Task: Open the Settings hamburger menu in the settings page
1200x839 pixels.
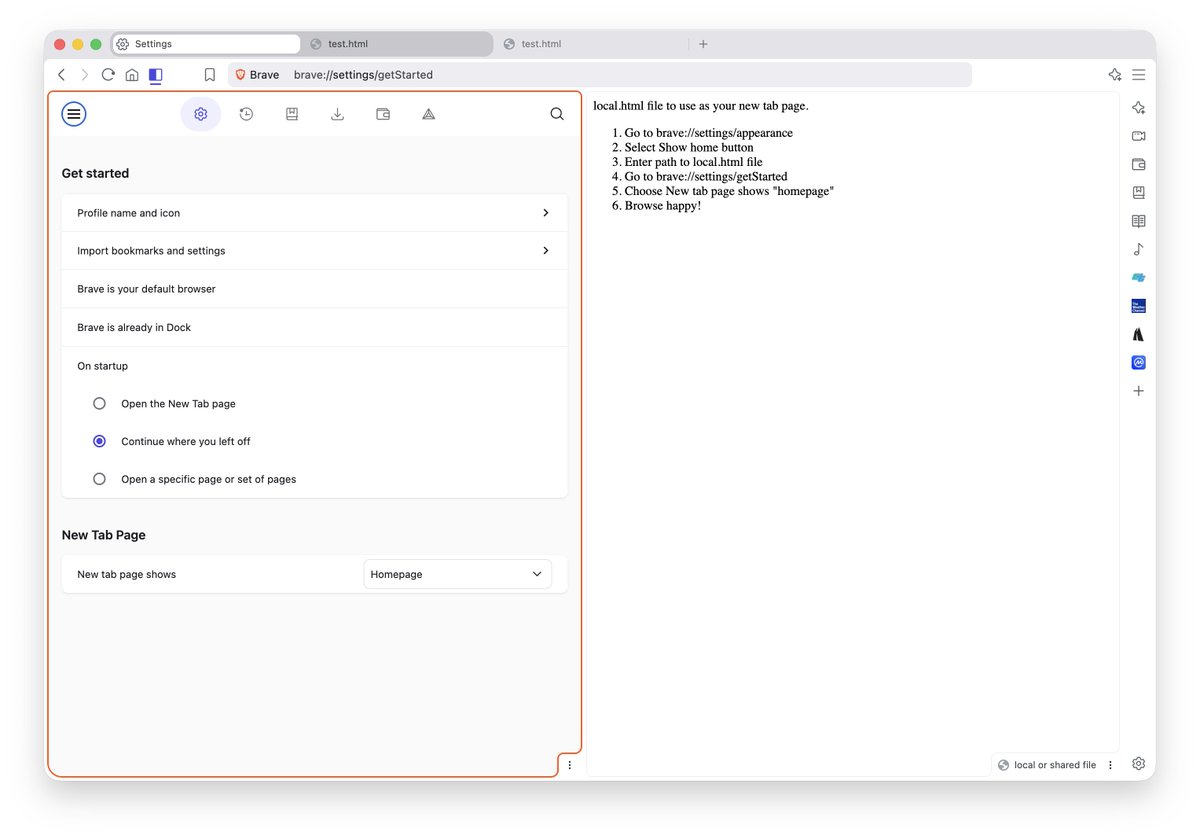Action: (x=74, y=114)
